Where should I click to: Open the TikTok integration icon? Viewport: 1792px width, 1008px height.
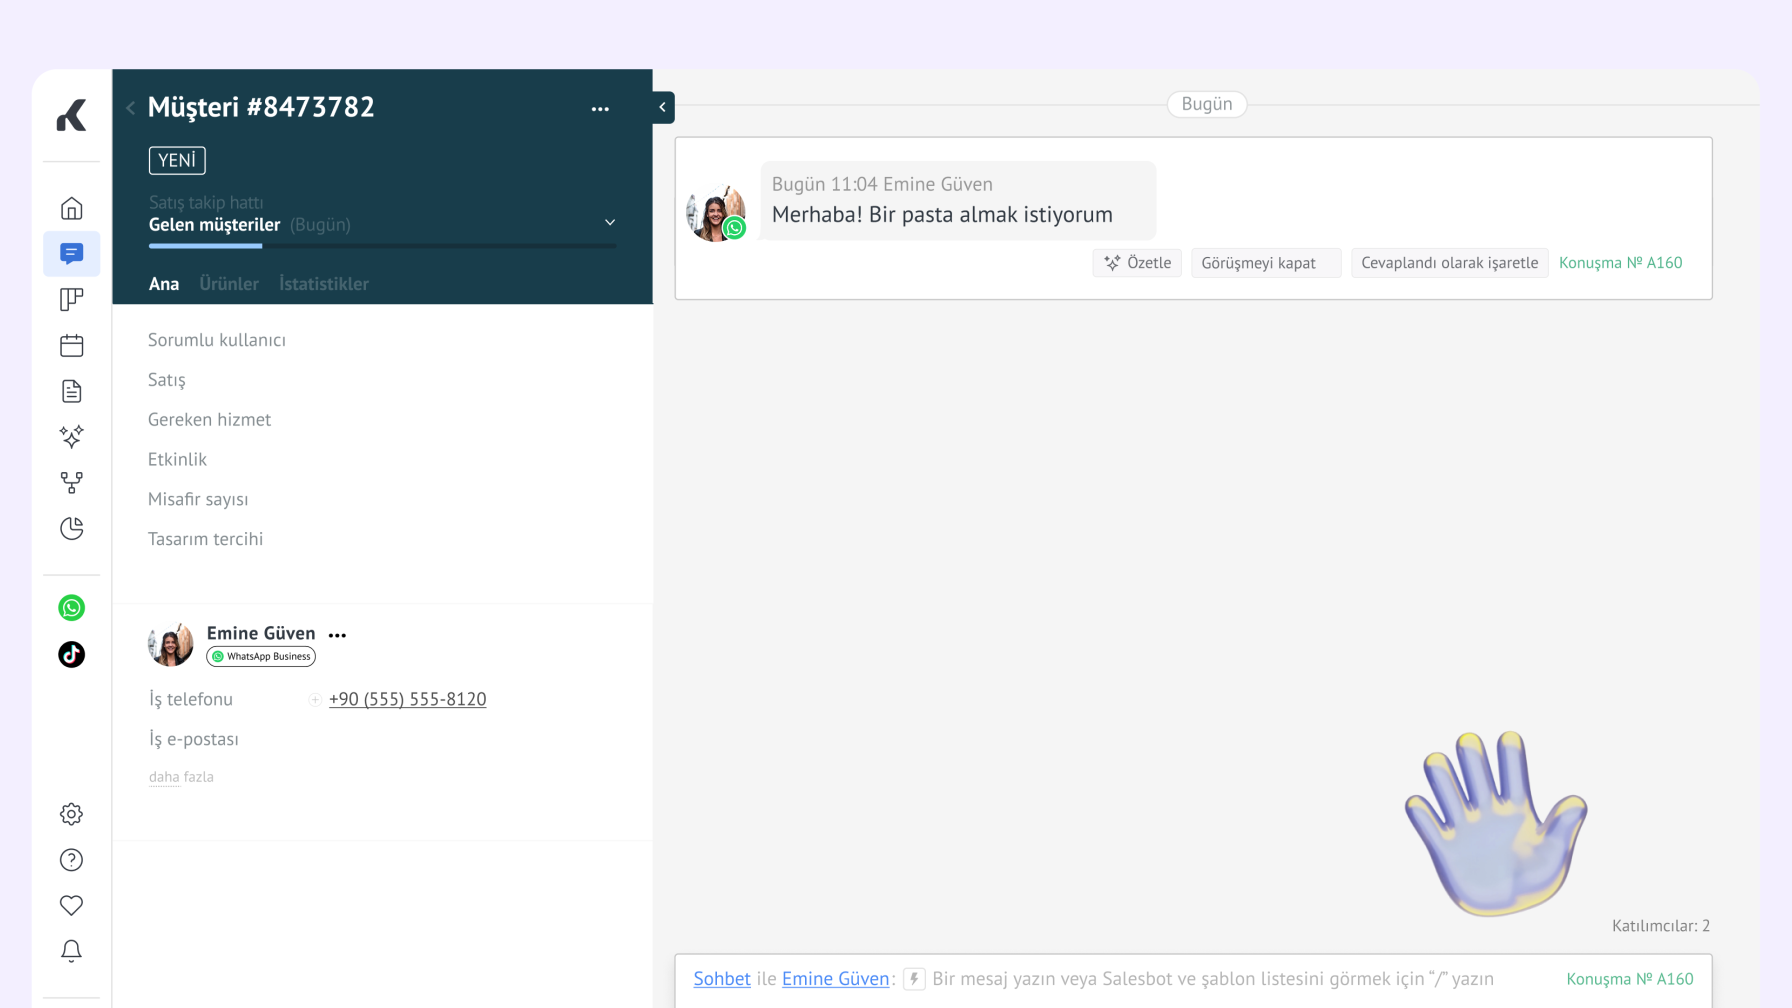pos(71,655)
